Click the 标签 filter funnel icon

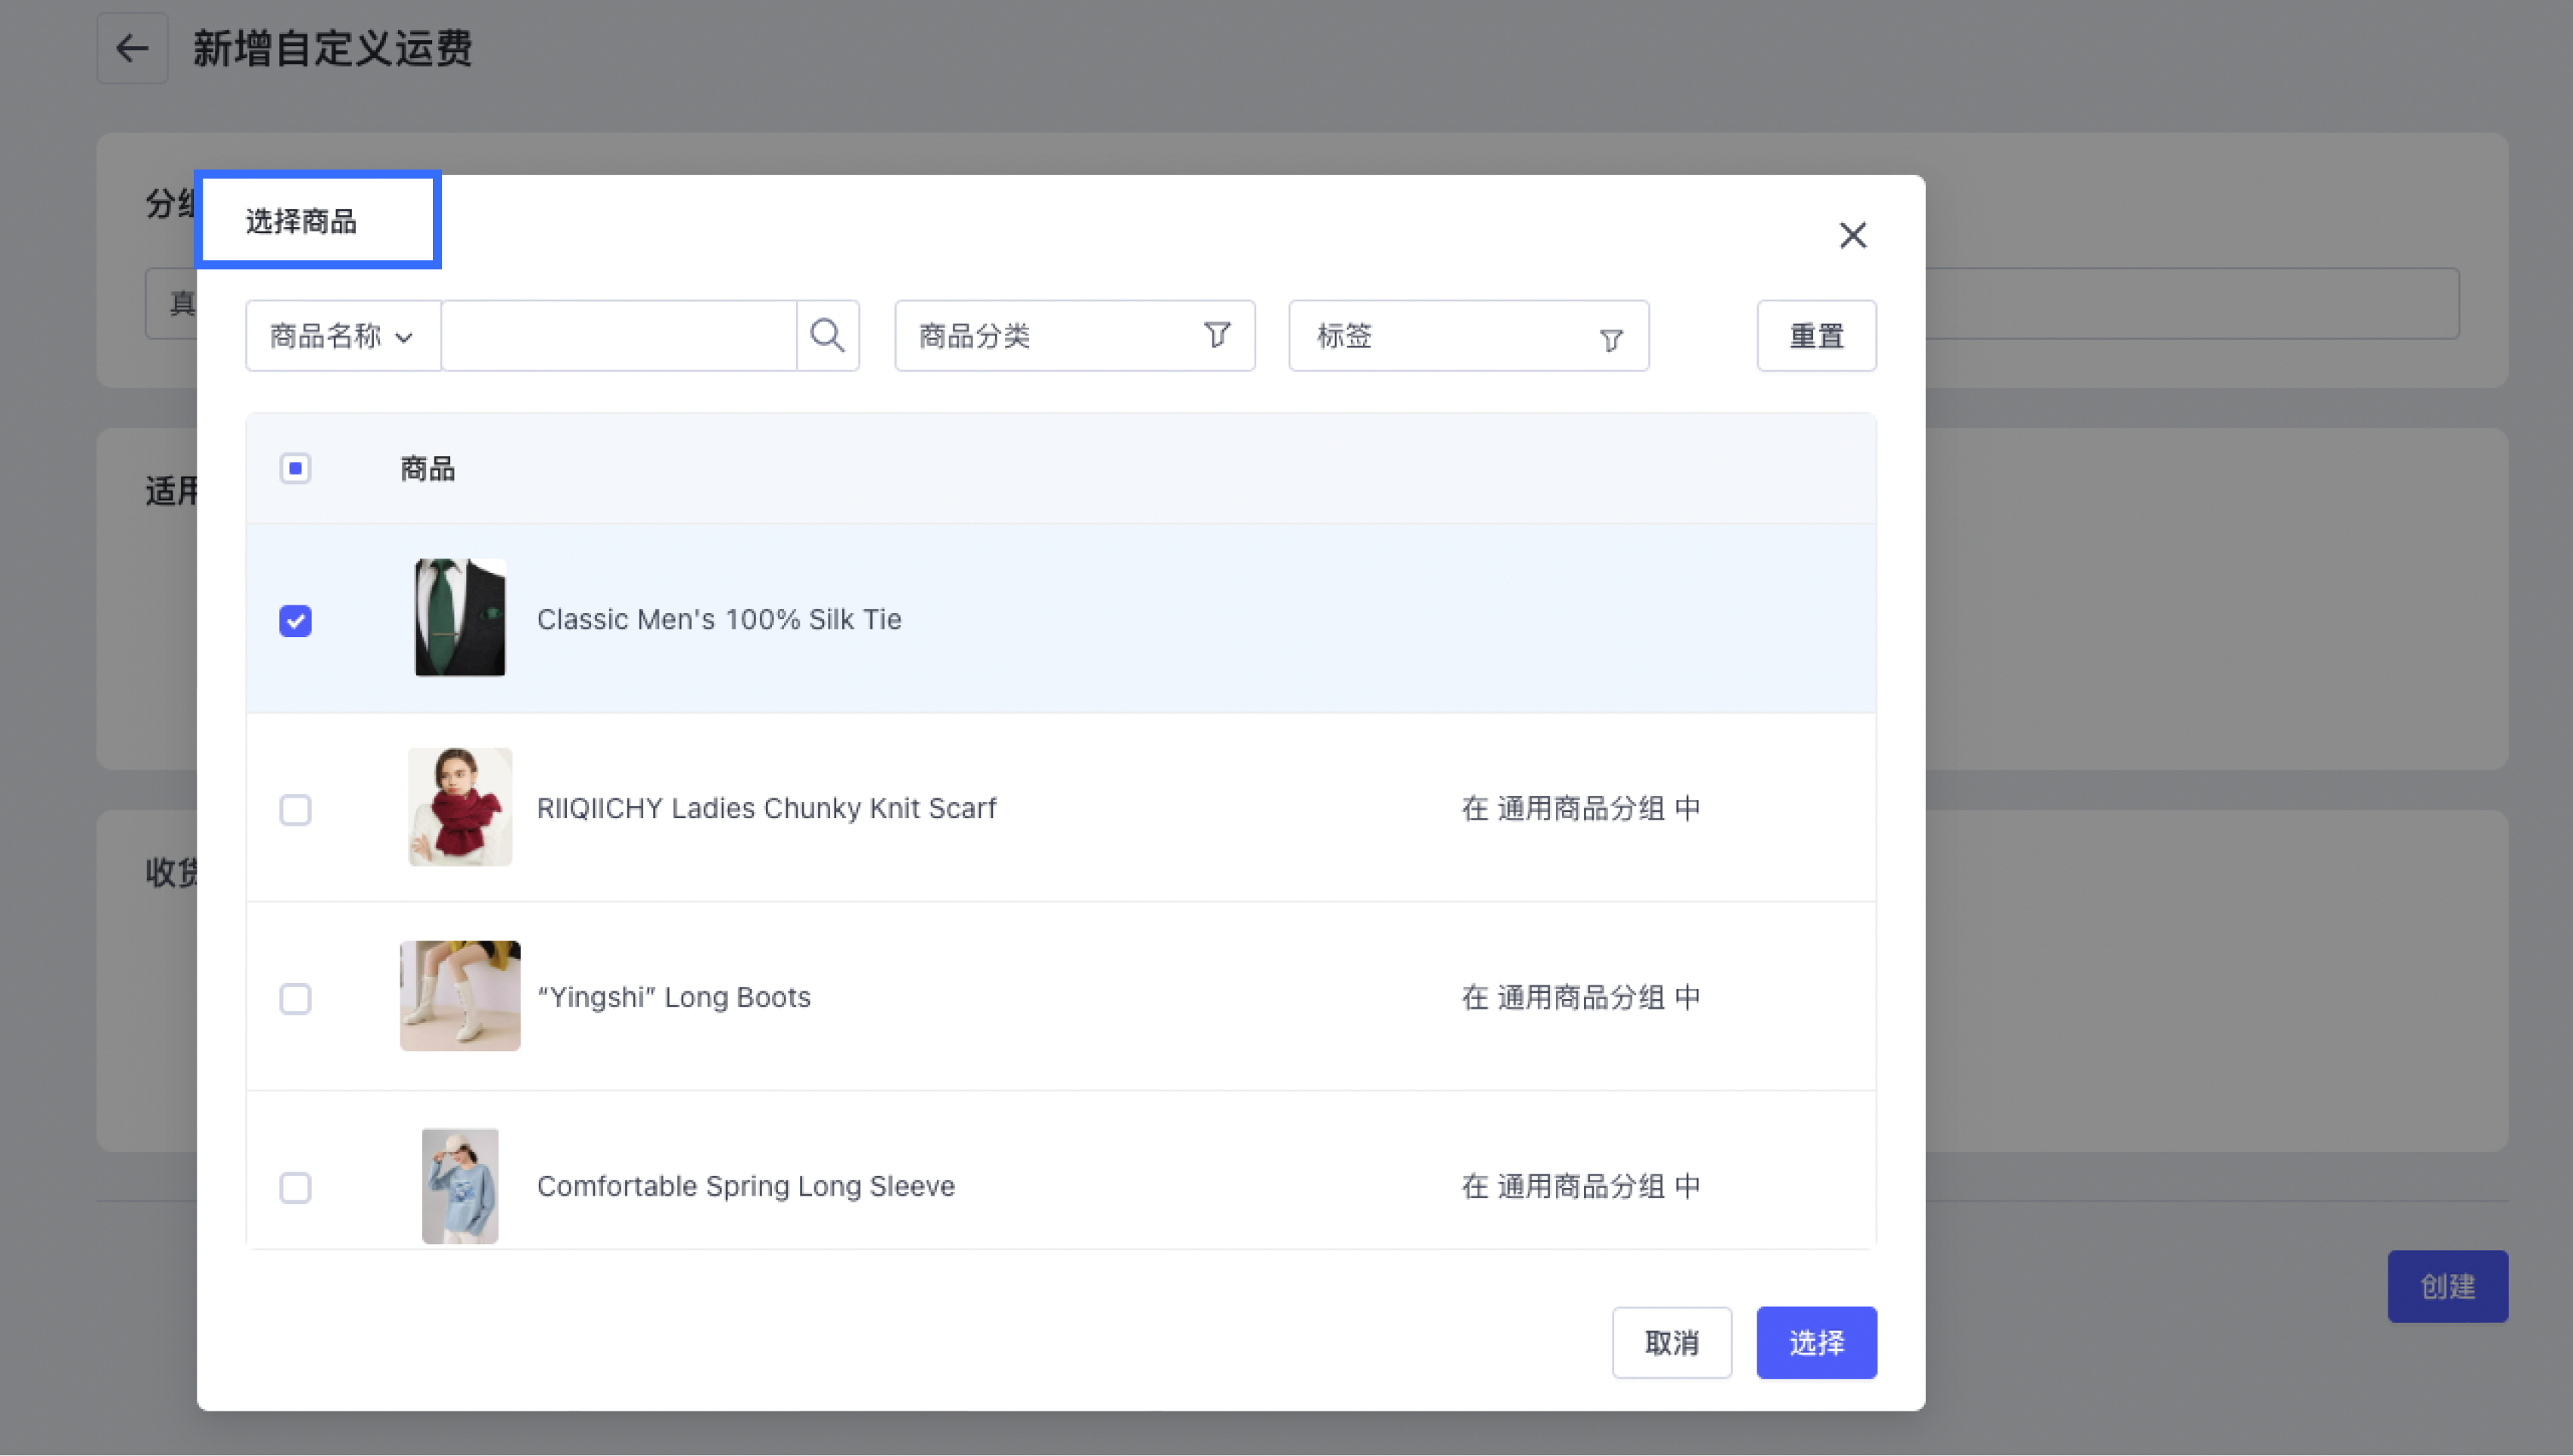(1610, 340)
